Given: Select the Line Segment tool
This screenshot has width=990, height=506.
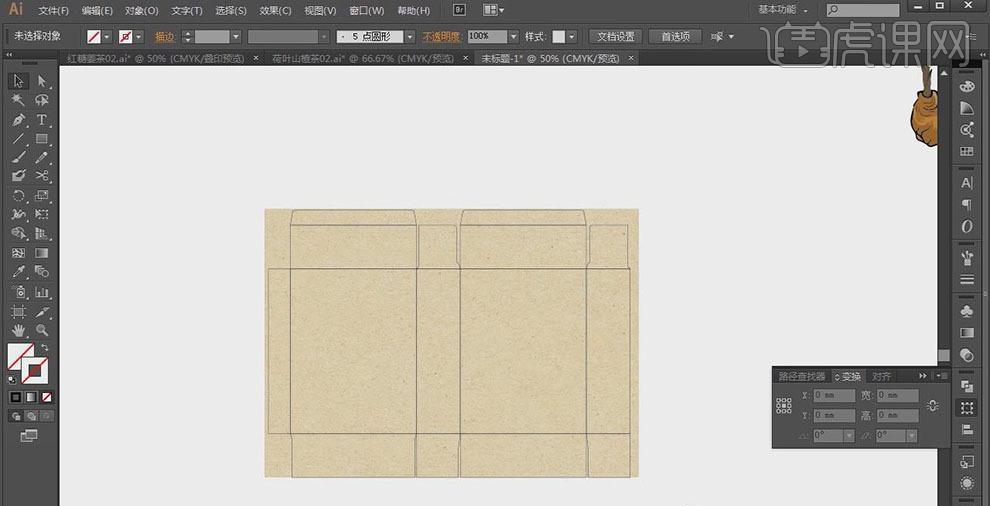Looking at the screenshot, I should point(18,138).
